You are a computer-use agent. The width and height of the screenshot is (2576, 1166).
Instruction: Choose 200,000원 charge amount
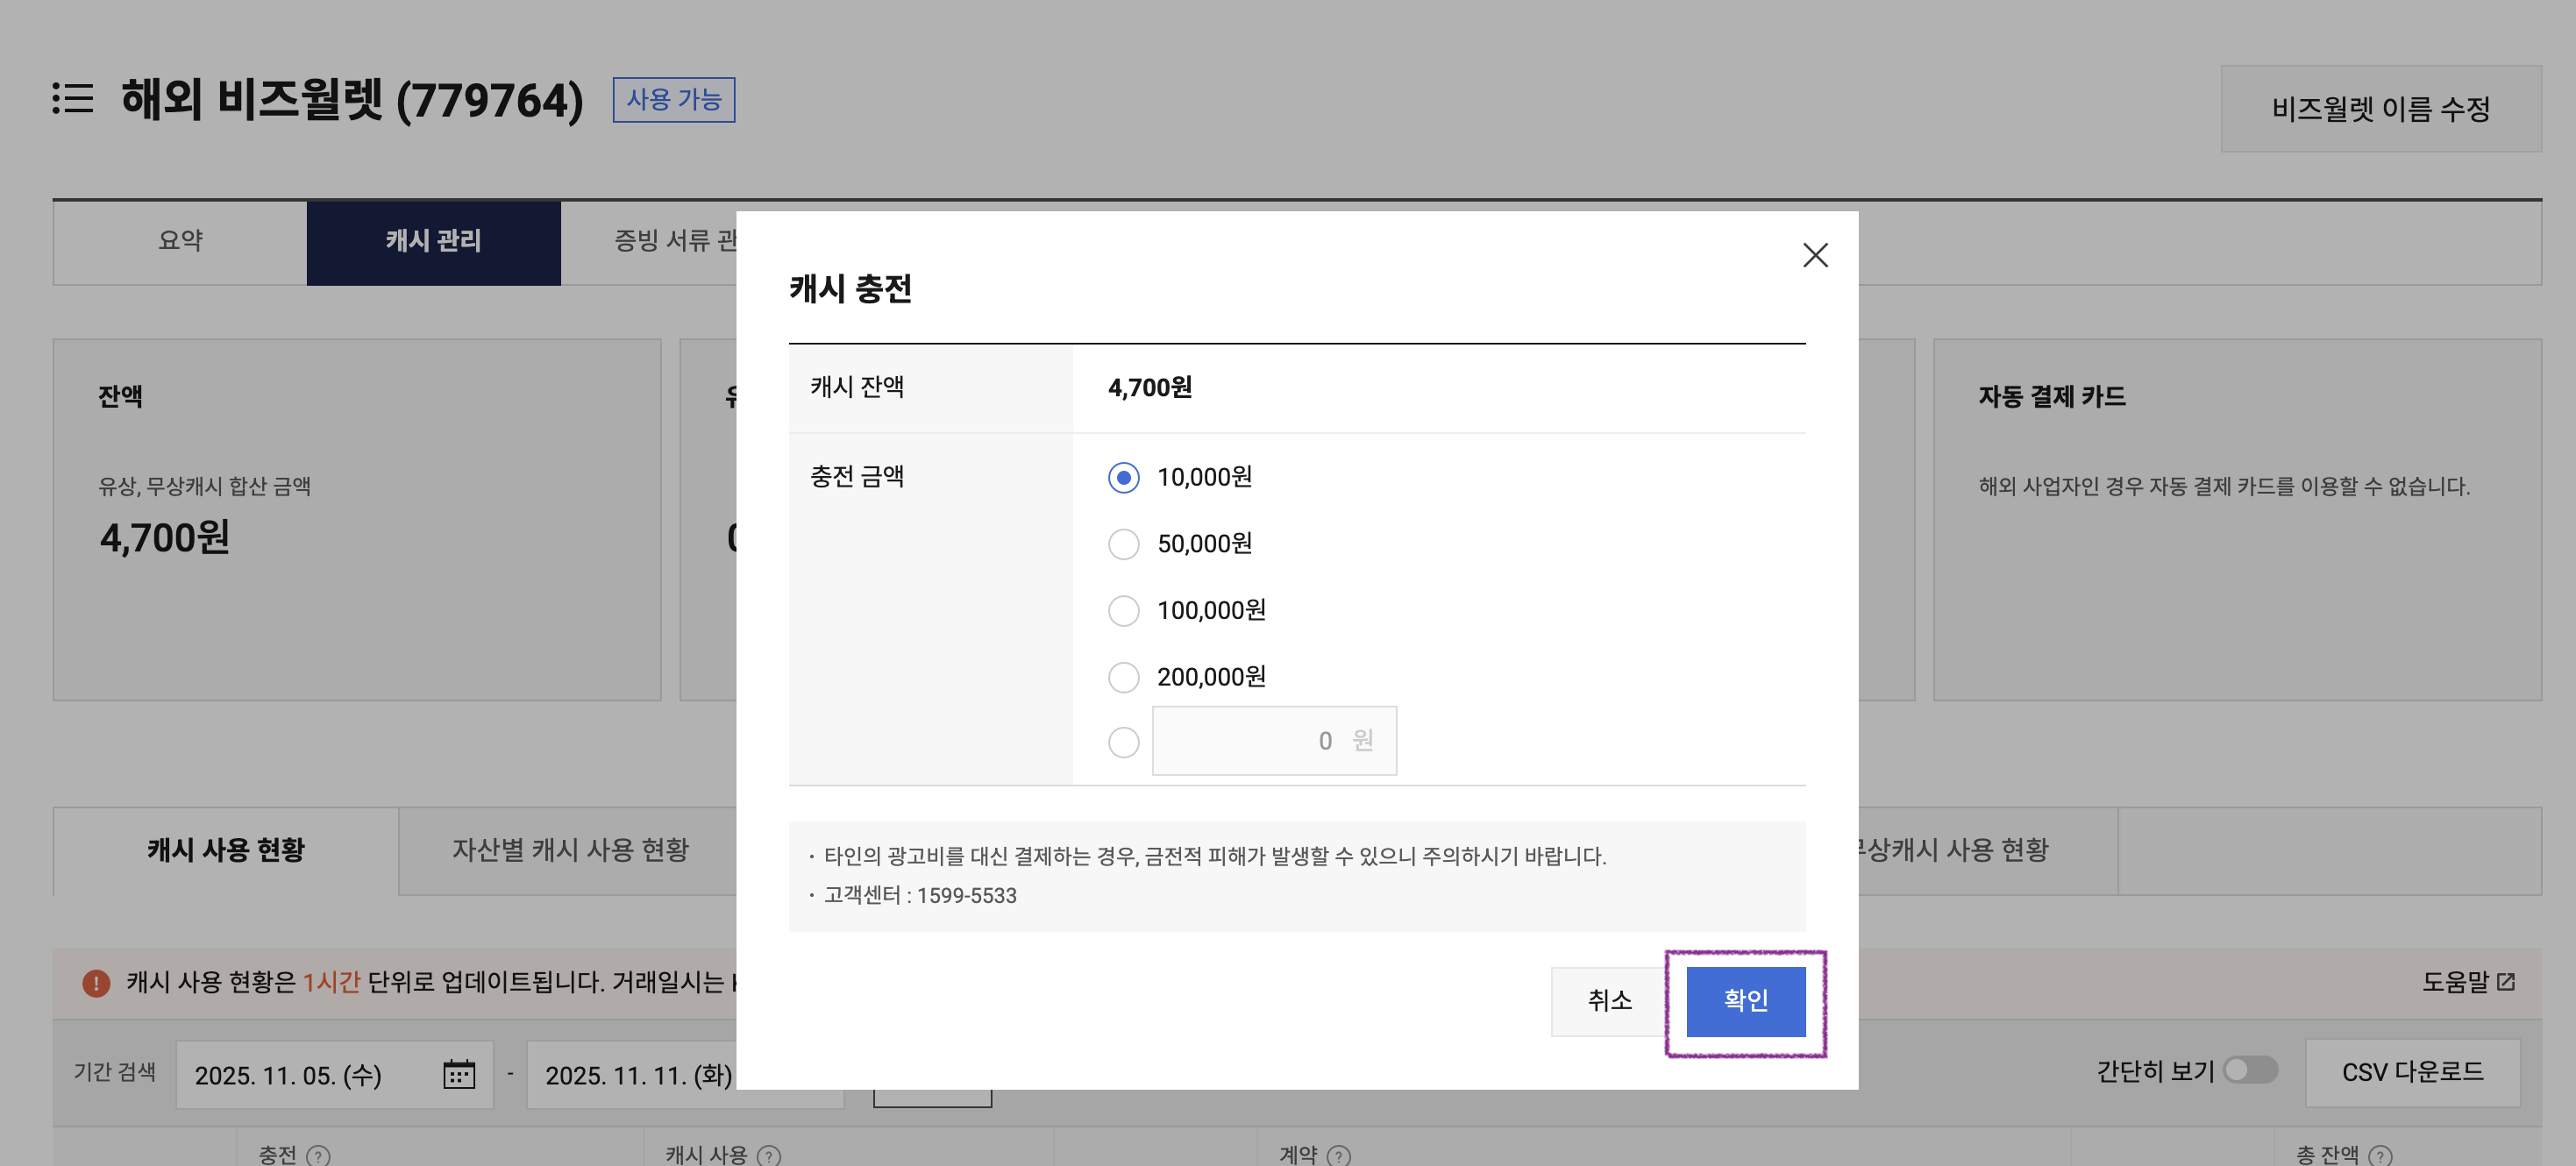[1123, 677]
